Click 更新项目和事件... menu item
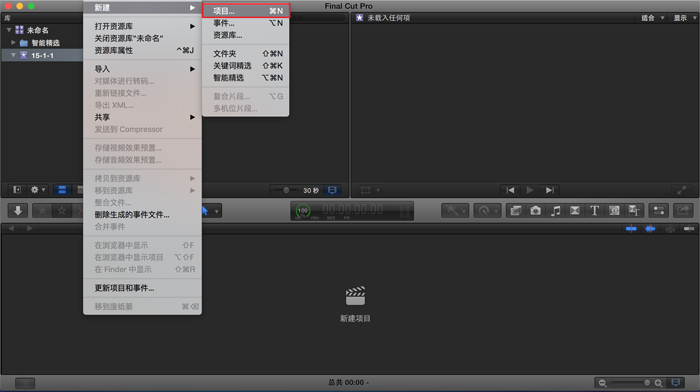The width and height of the screenshot is (700, 392). click(x=142, y=288)
